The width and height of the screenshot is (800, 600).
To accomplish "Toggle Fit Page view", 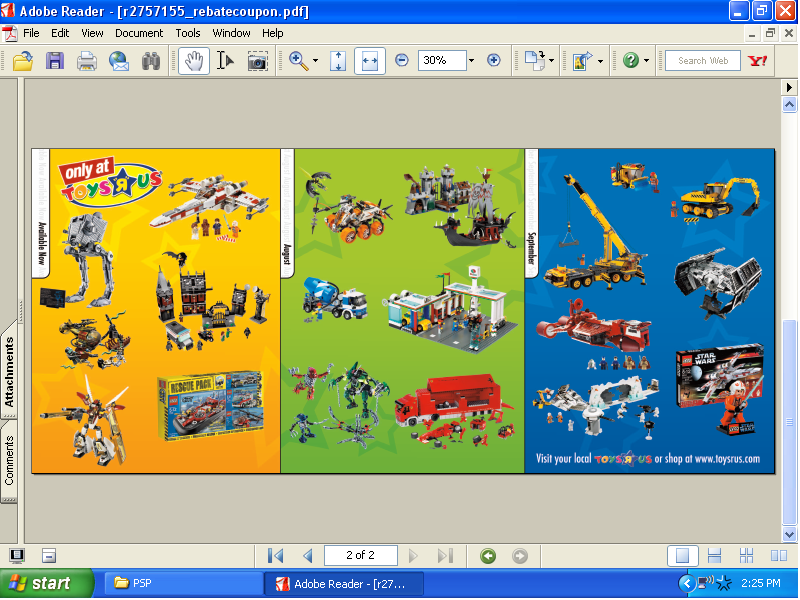I will pos(338,61).
